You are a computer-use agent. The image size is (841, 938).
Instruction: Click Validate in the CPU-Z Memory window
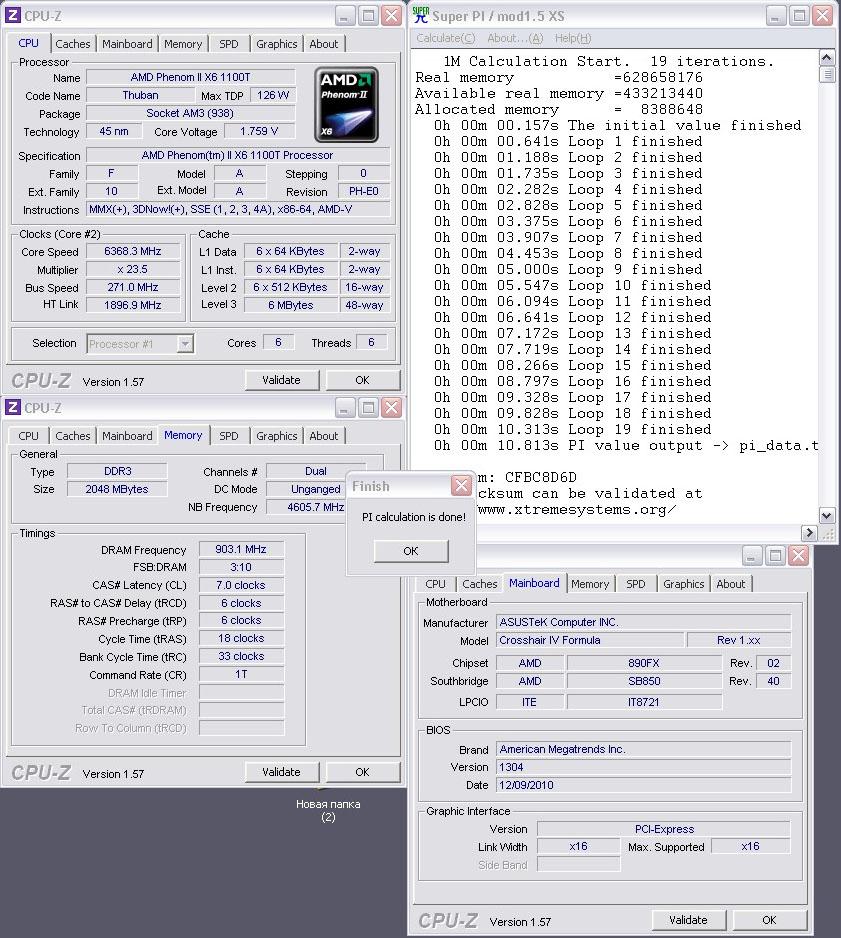(282, 772)
